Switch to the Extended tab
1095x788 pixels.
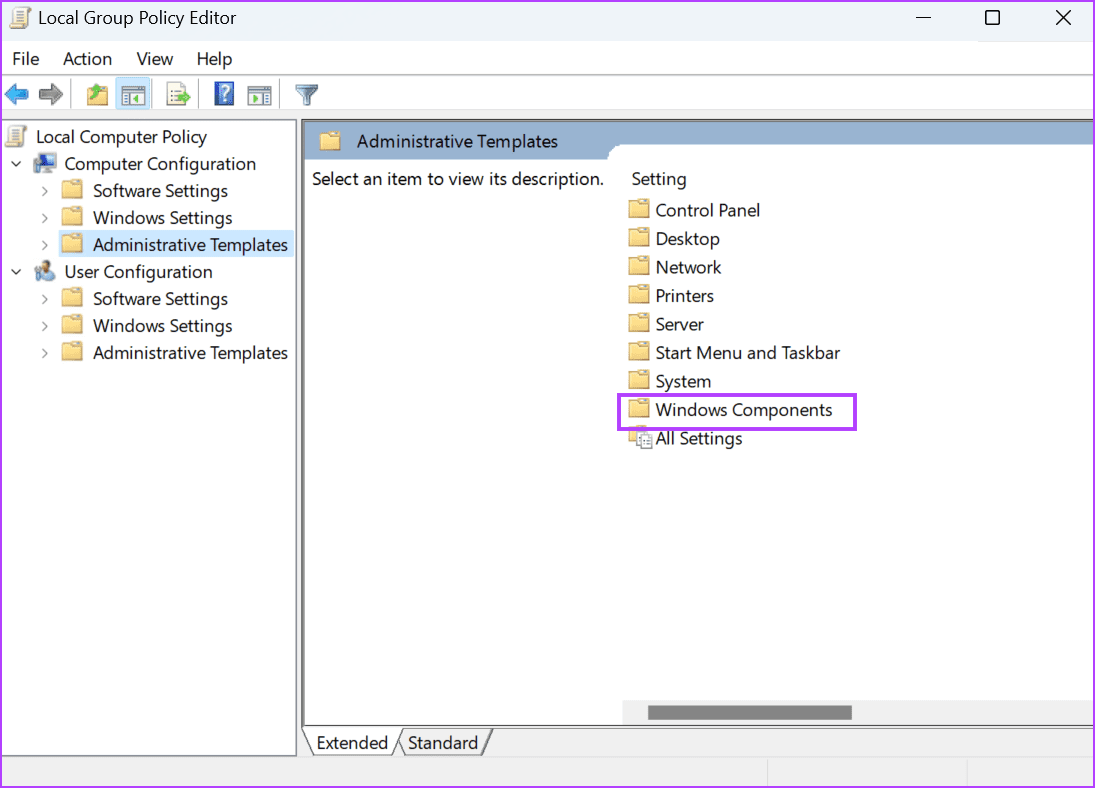pos(351,742)
